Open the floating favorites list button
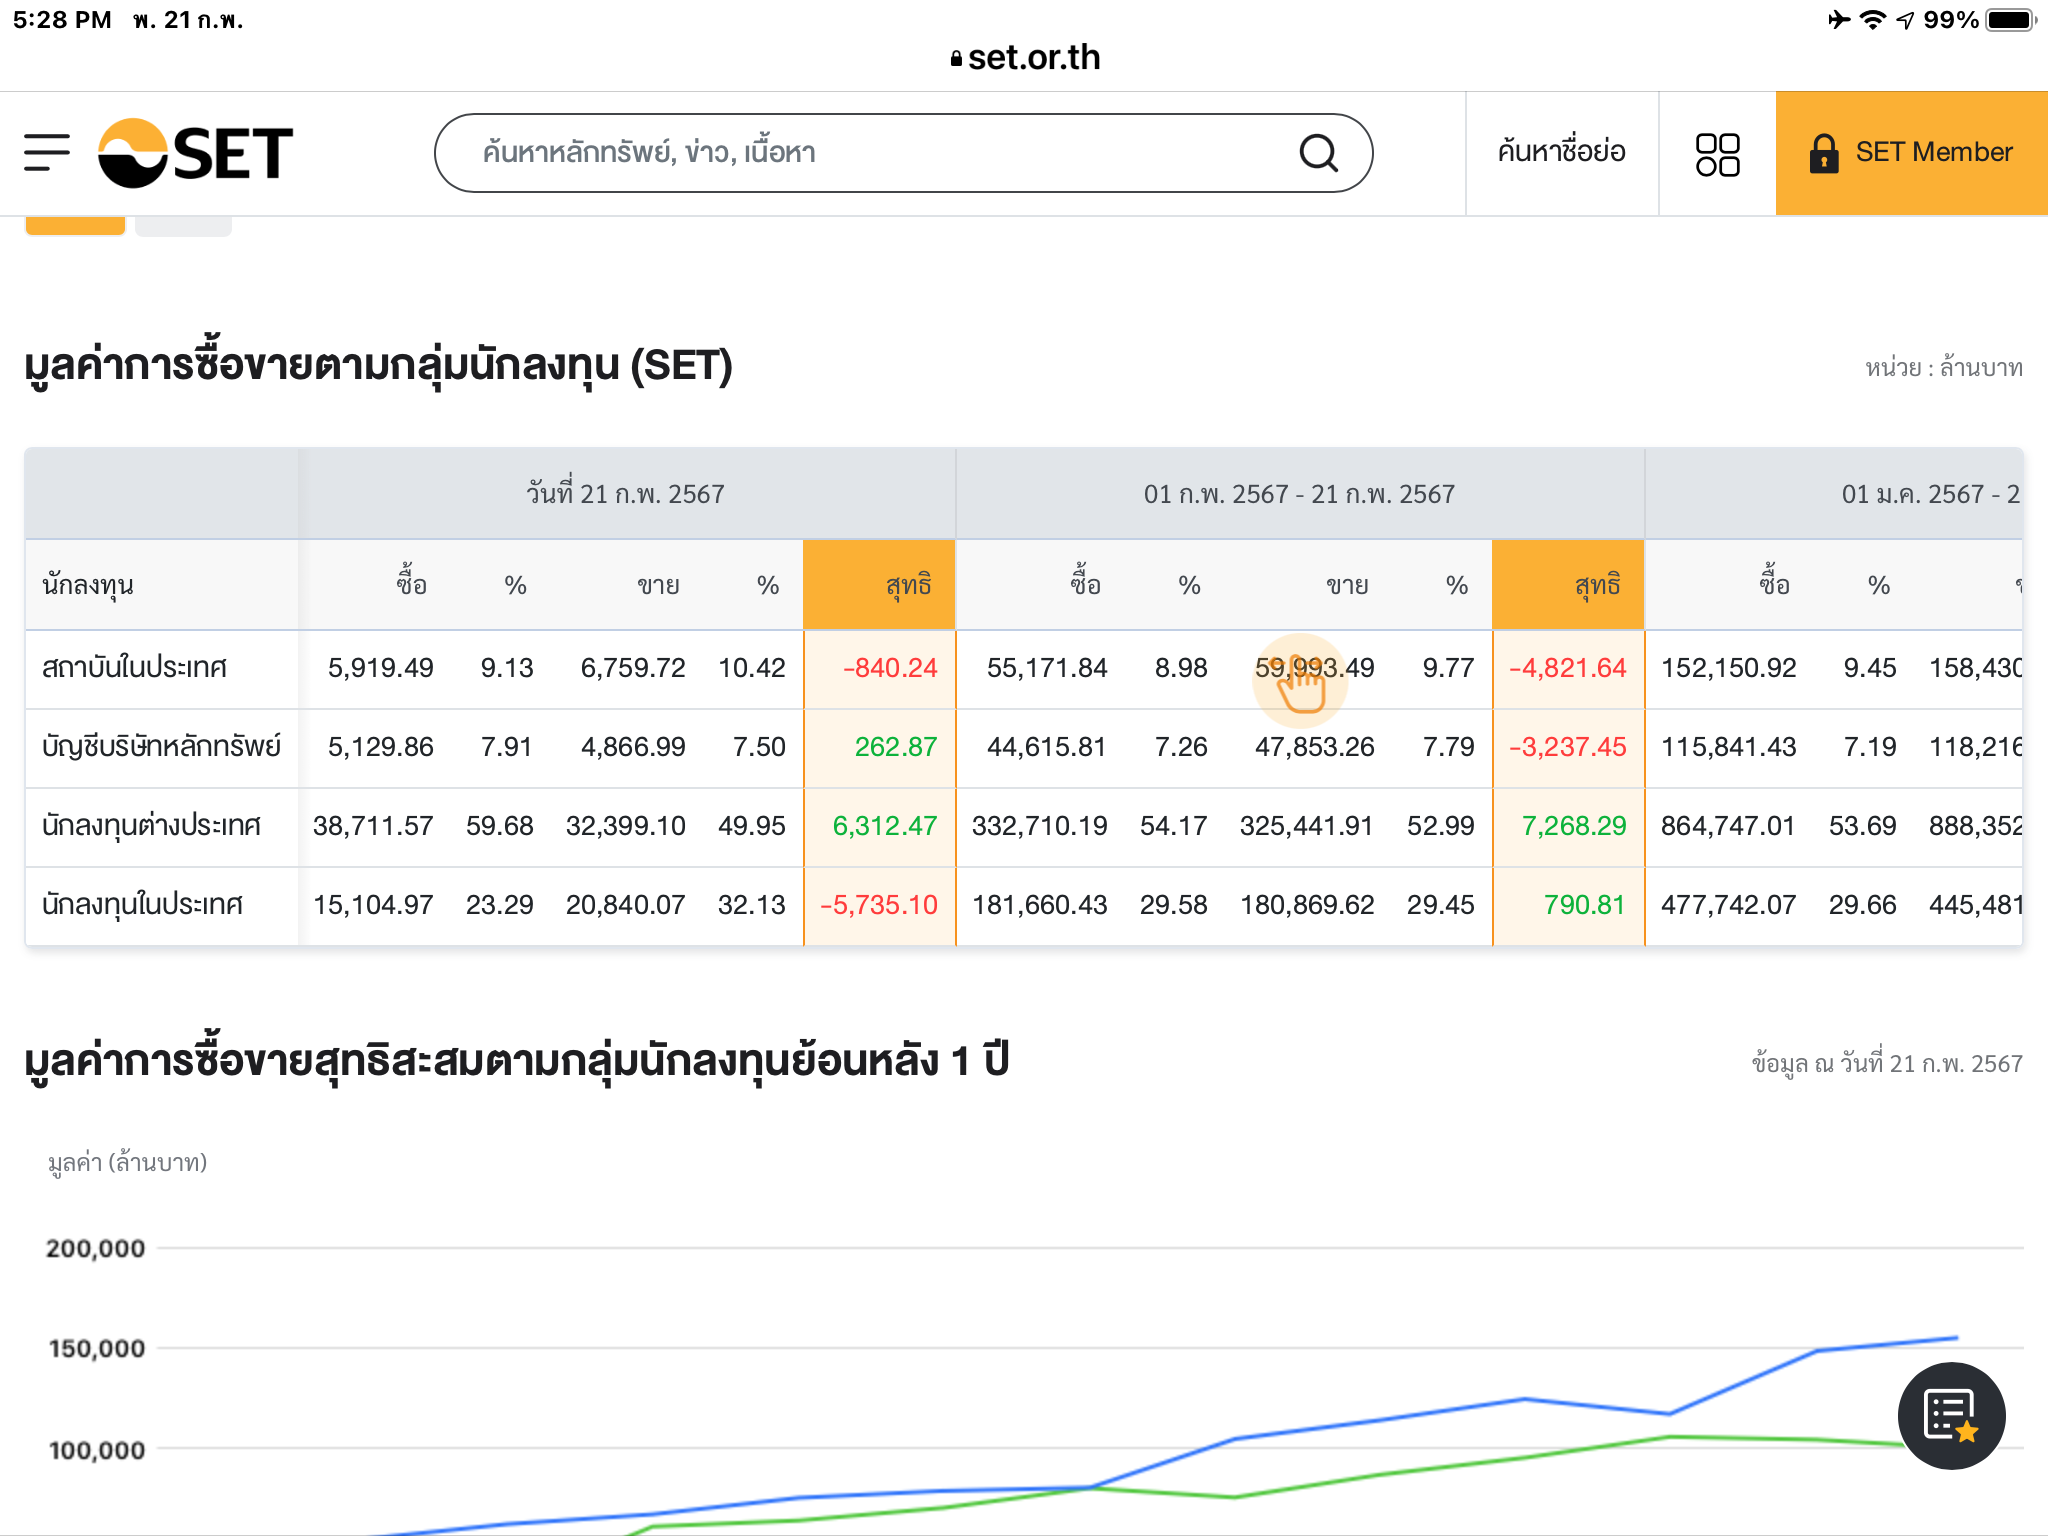This screenshot has height=1536, width=2048. (1950, 1415)
